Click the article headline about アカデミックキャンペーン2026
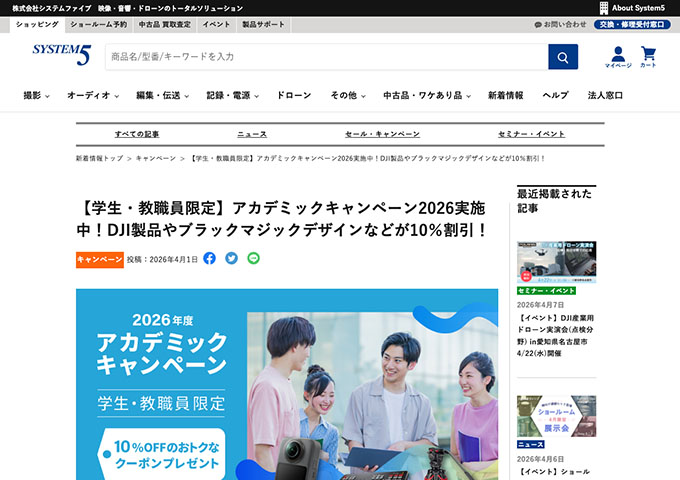680x480 pixels. [x=282, y=219]
